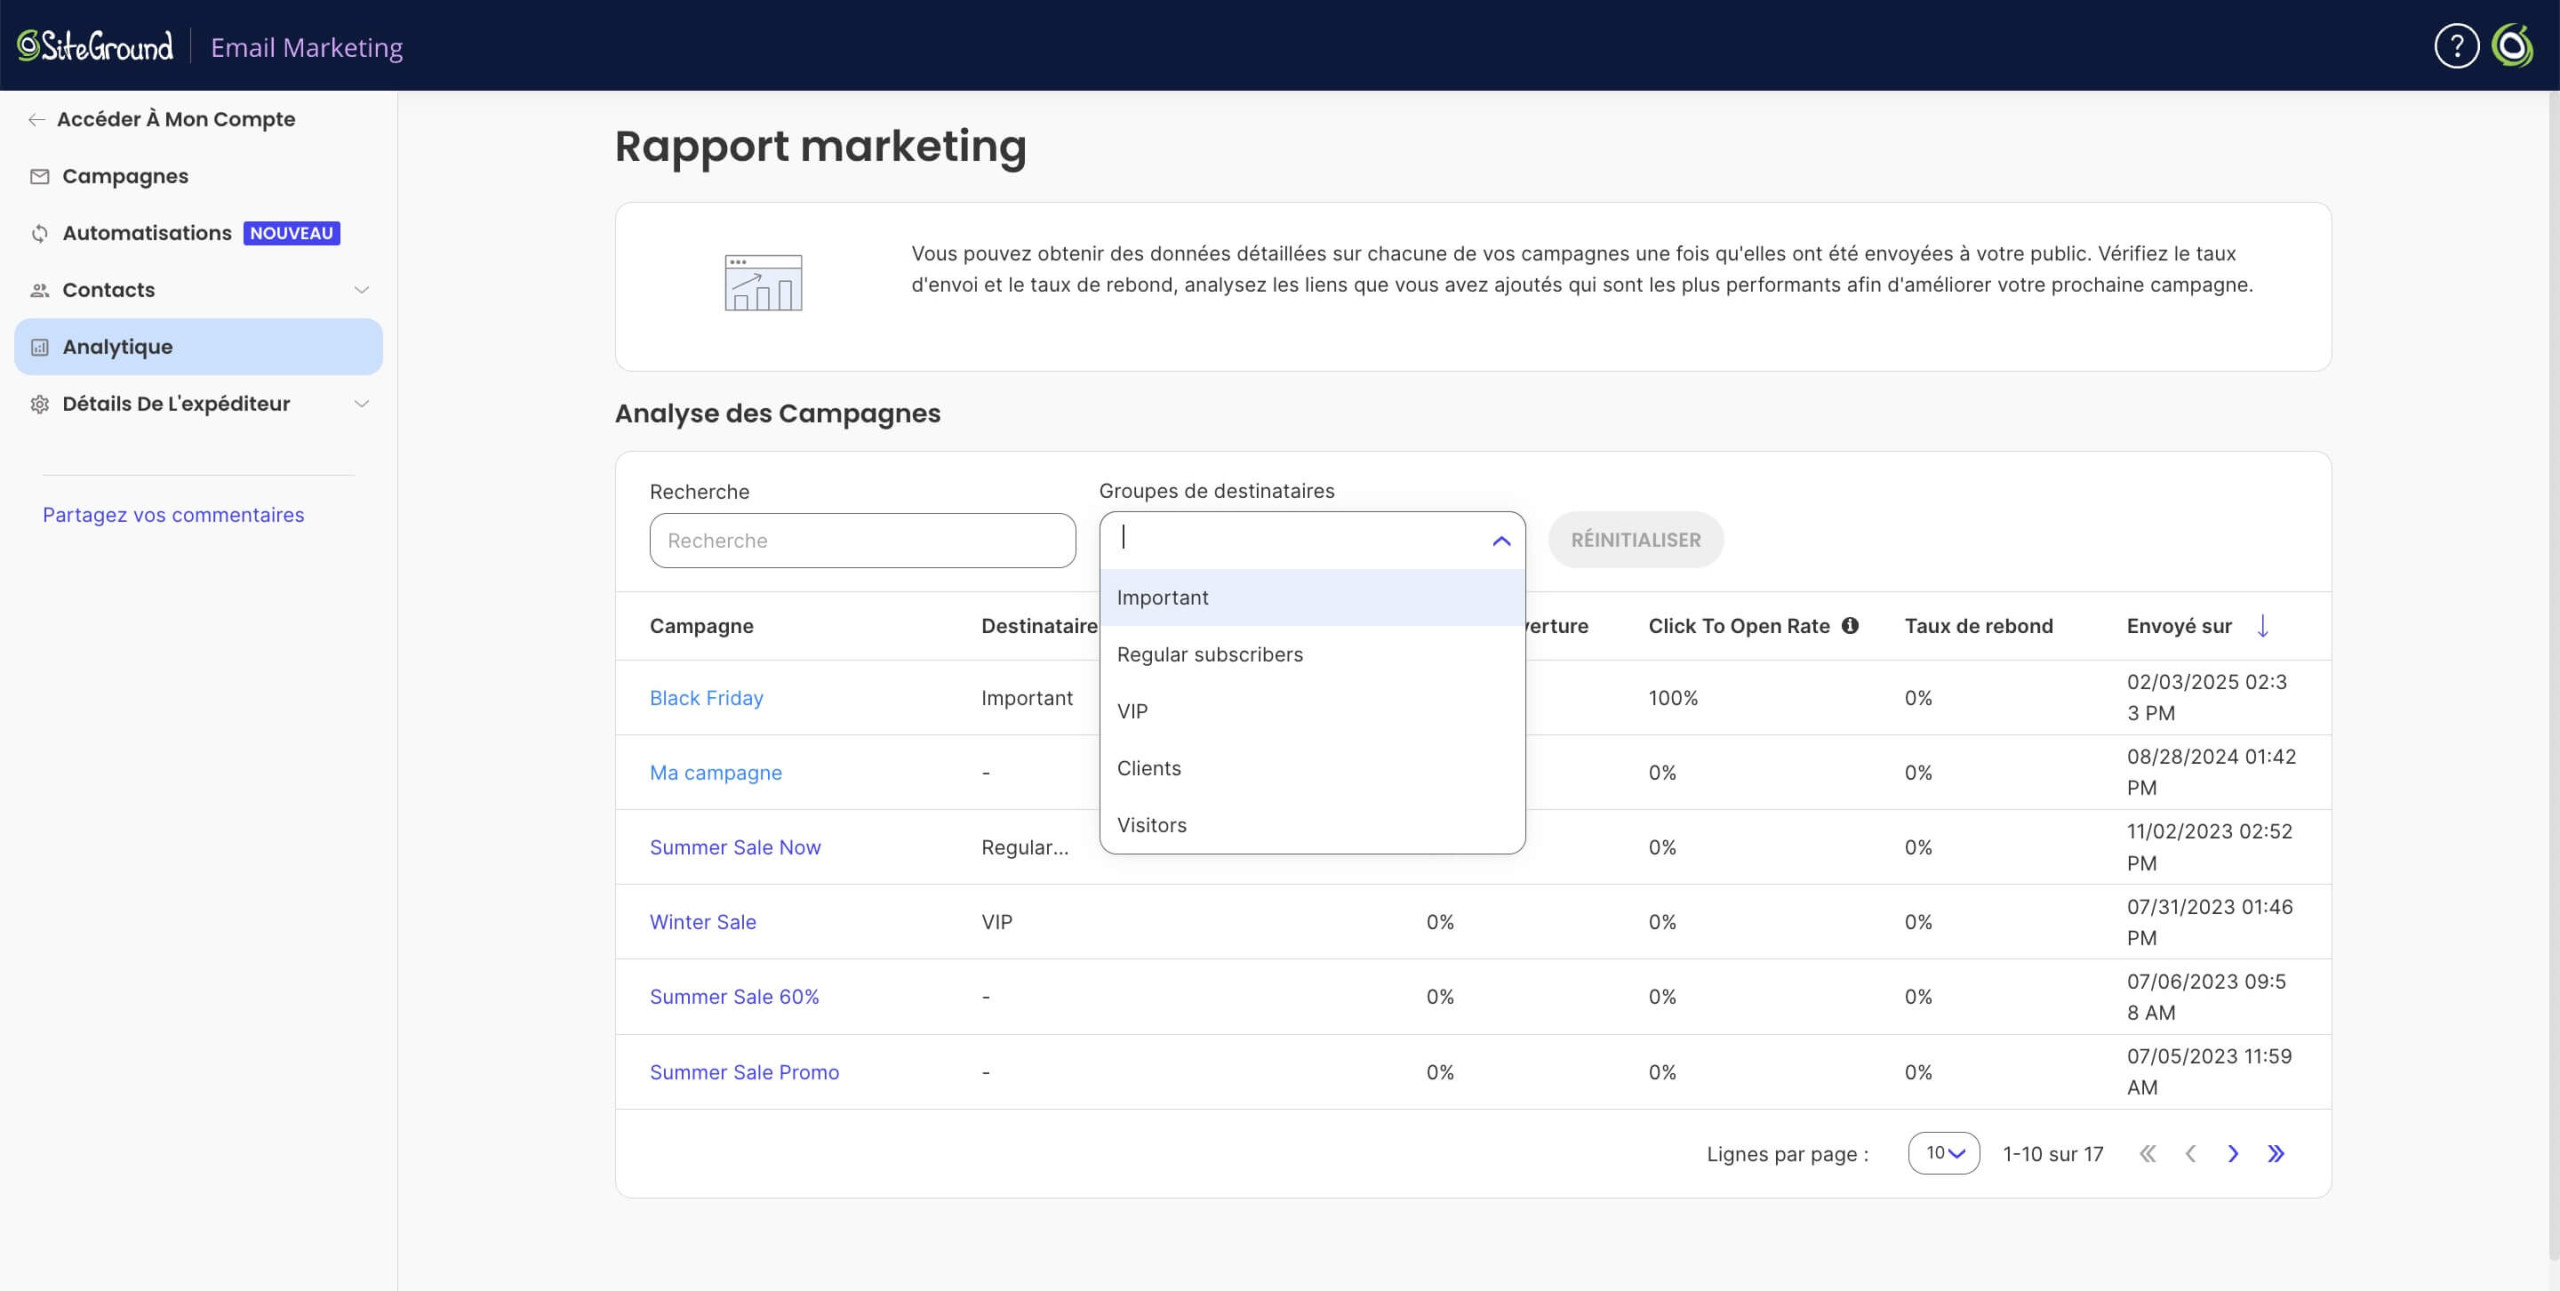Viewport: 2560px width, 1291px height.
Task: Go to the previous page of results
Action: (x=2190, y=1154)
